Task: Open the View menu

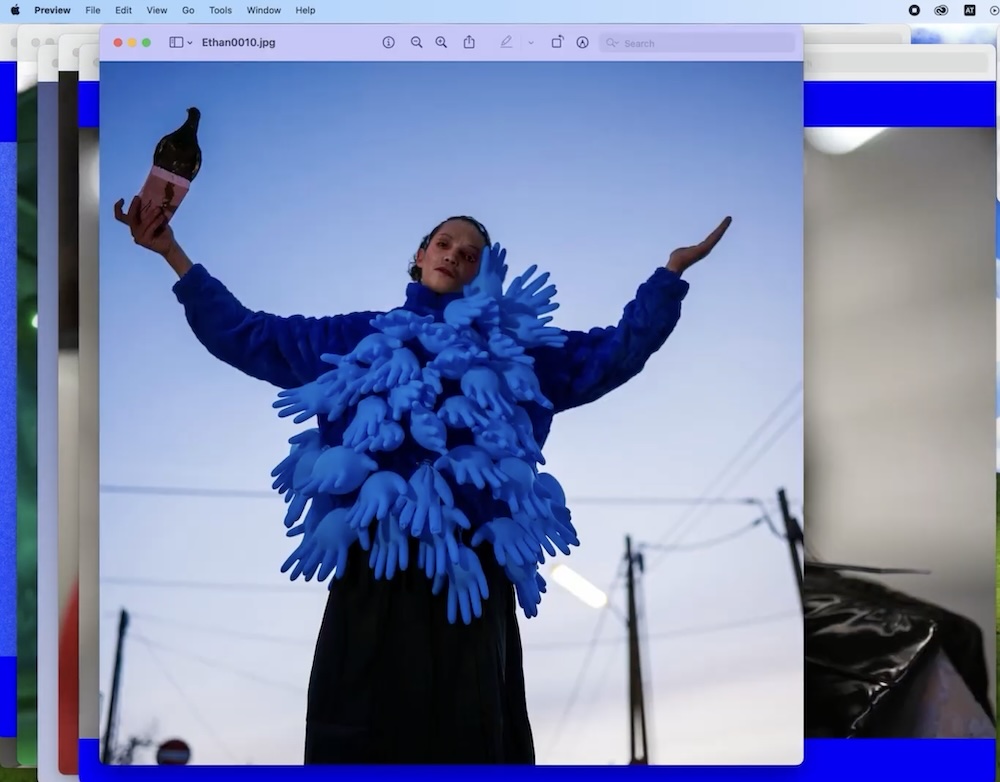Action: pos(157,10)
